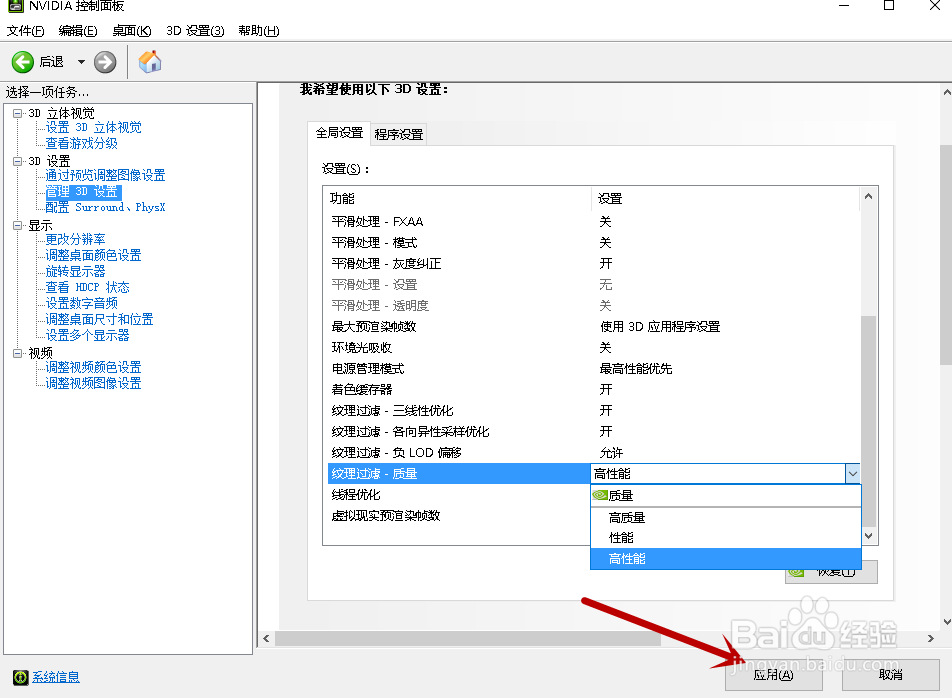Collapse the 3D 设置 tree node
The width and height of the screenshot is (952, 698).
tap(18, 161)
